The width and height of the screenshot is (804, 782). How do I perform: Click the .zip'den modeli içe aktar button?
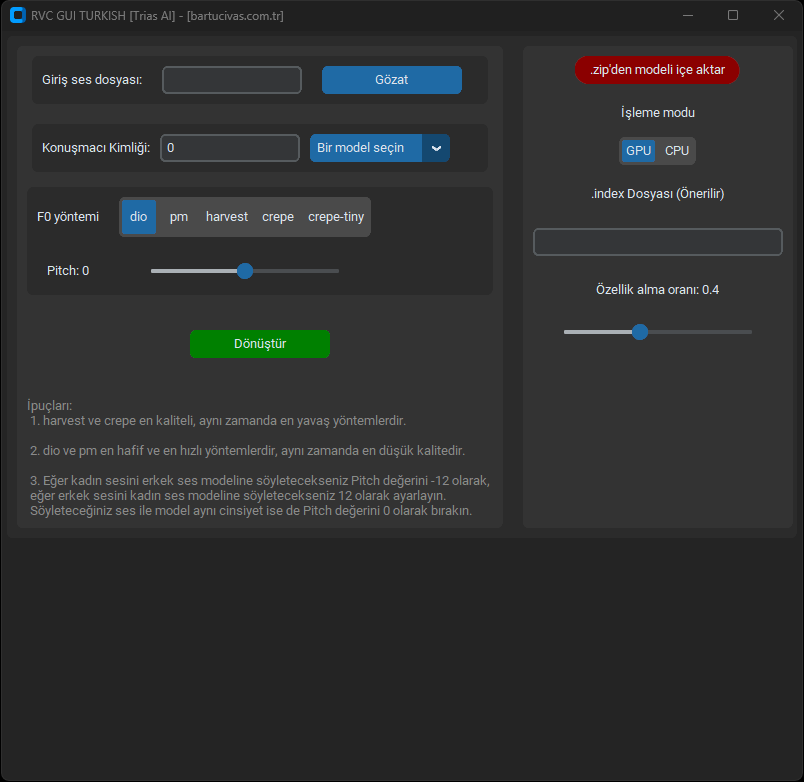[x=657, y=70]
